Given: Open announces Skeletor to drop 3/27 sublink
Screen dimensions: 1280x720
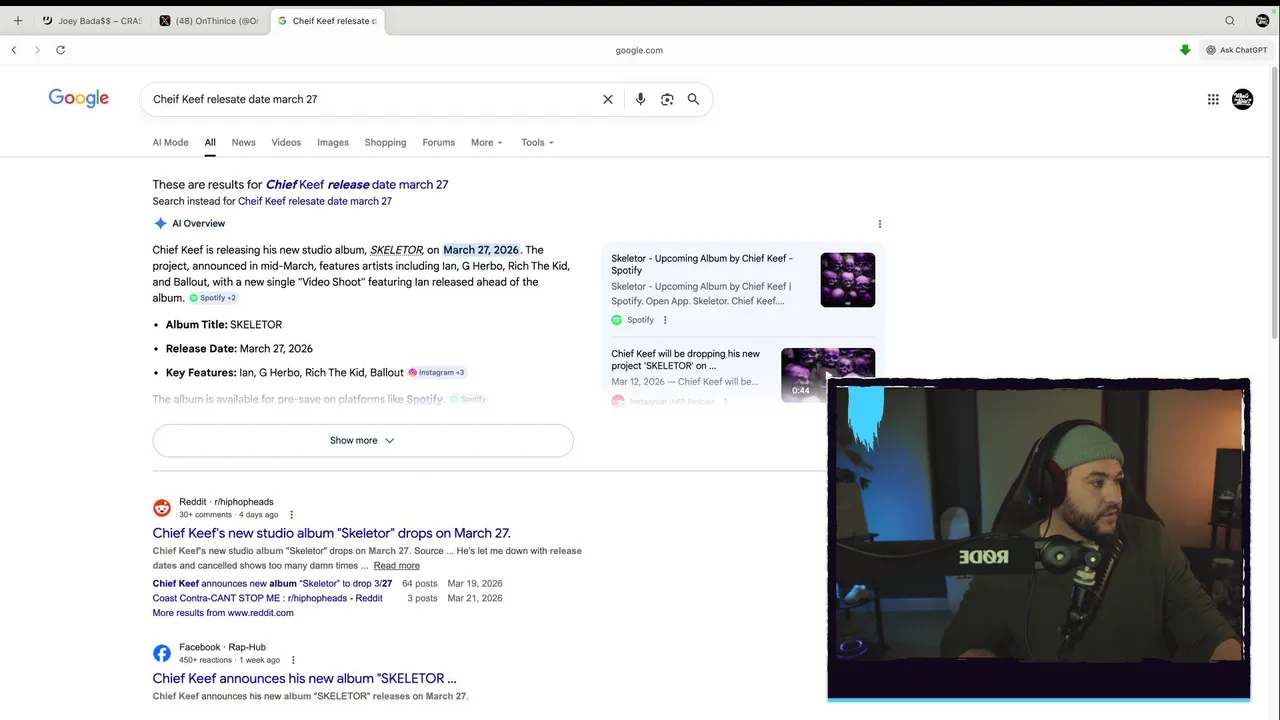Looking at the screenshot, I should (272, 583).
